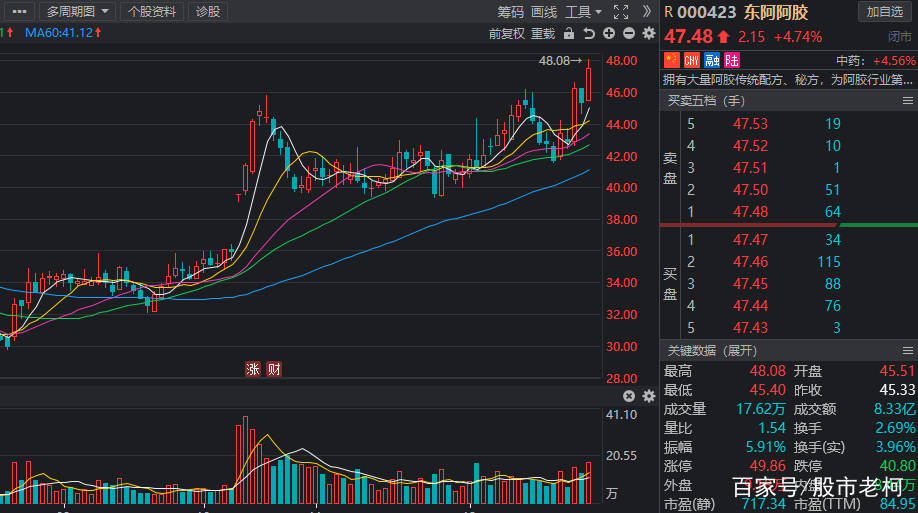Click the 加自选 button

[885, 12]
